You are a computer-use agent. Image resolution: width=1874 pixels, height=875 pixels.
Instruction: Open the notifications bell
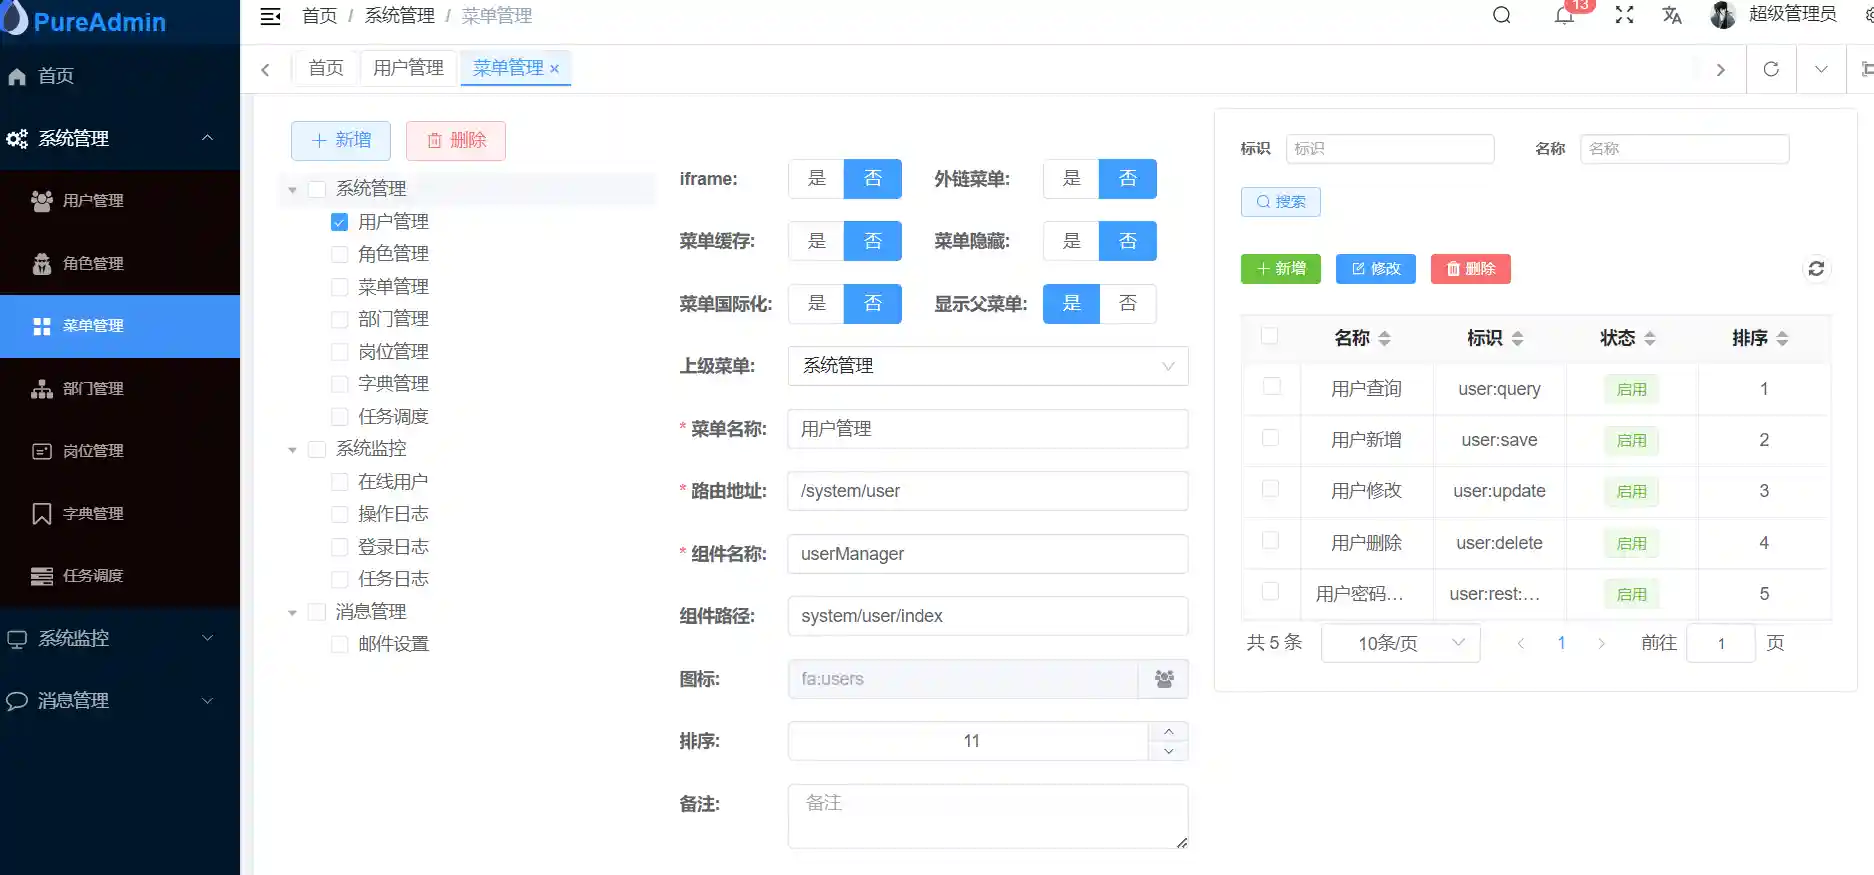click(x=1564, y=15)
